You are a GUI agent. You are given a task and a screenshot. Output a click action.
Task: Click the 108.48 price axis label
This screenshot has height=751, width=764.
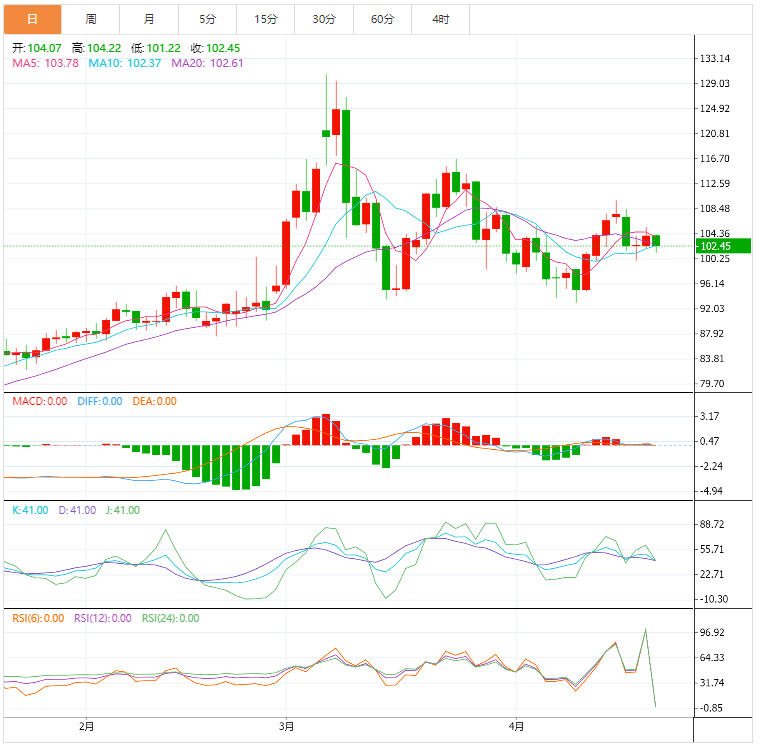click(715, 209)
